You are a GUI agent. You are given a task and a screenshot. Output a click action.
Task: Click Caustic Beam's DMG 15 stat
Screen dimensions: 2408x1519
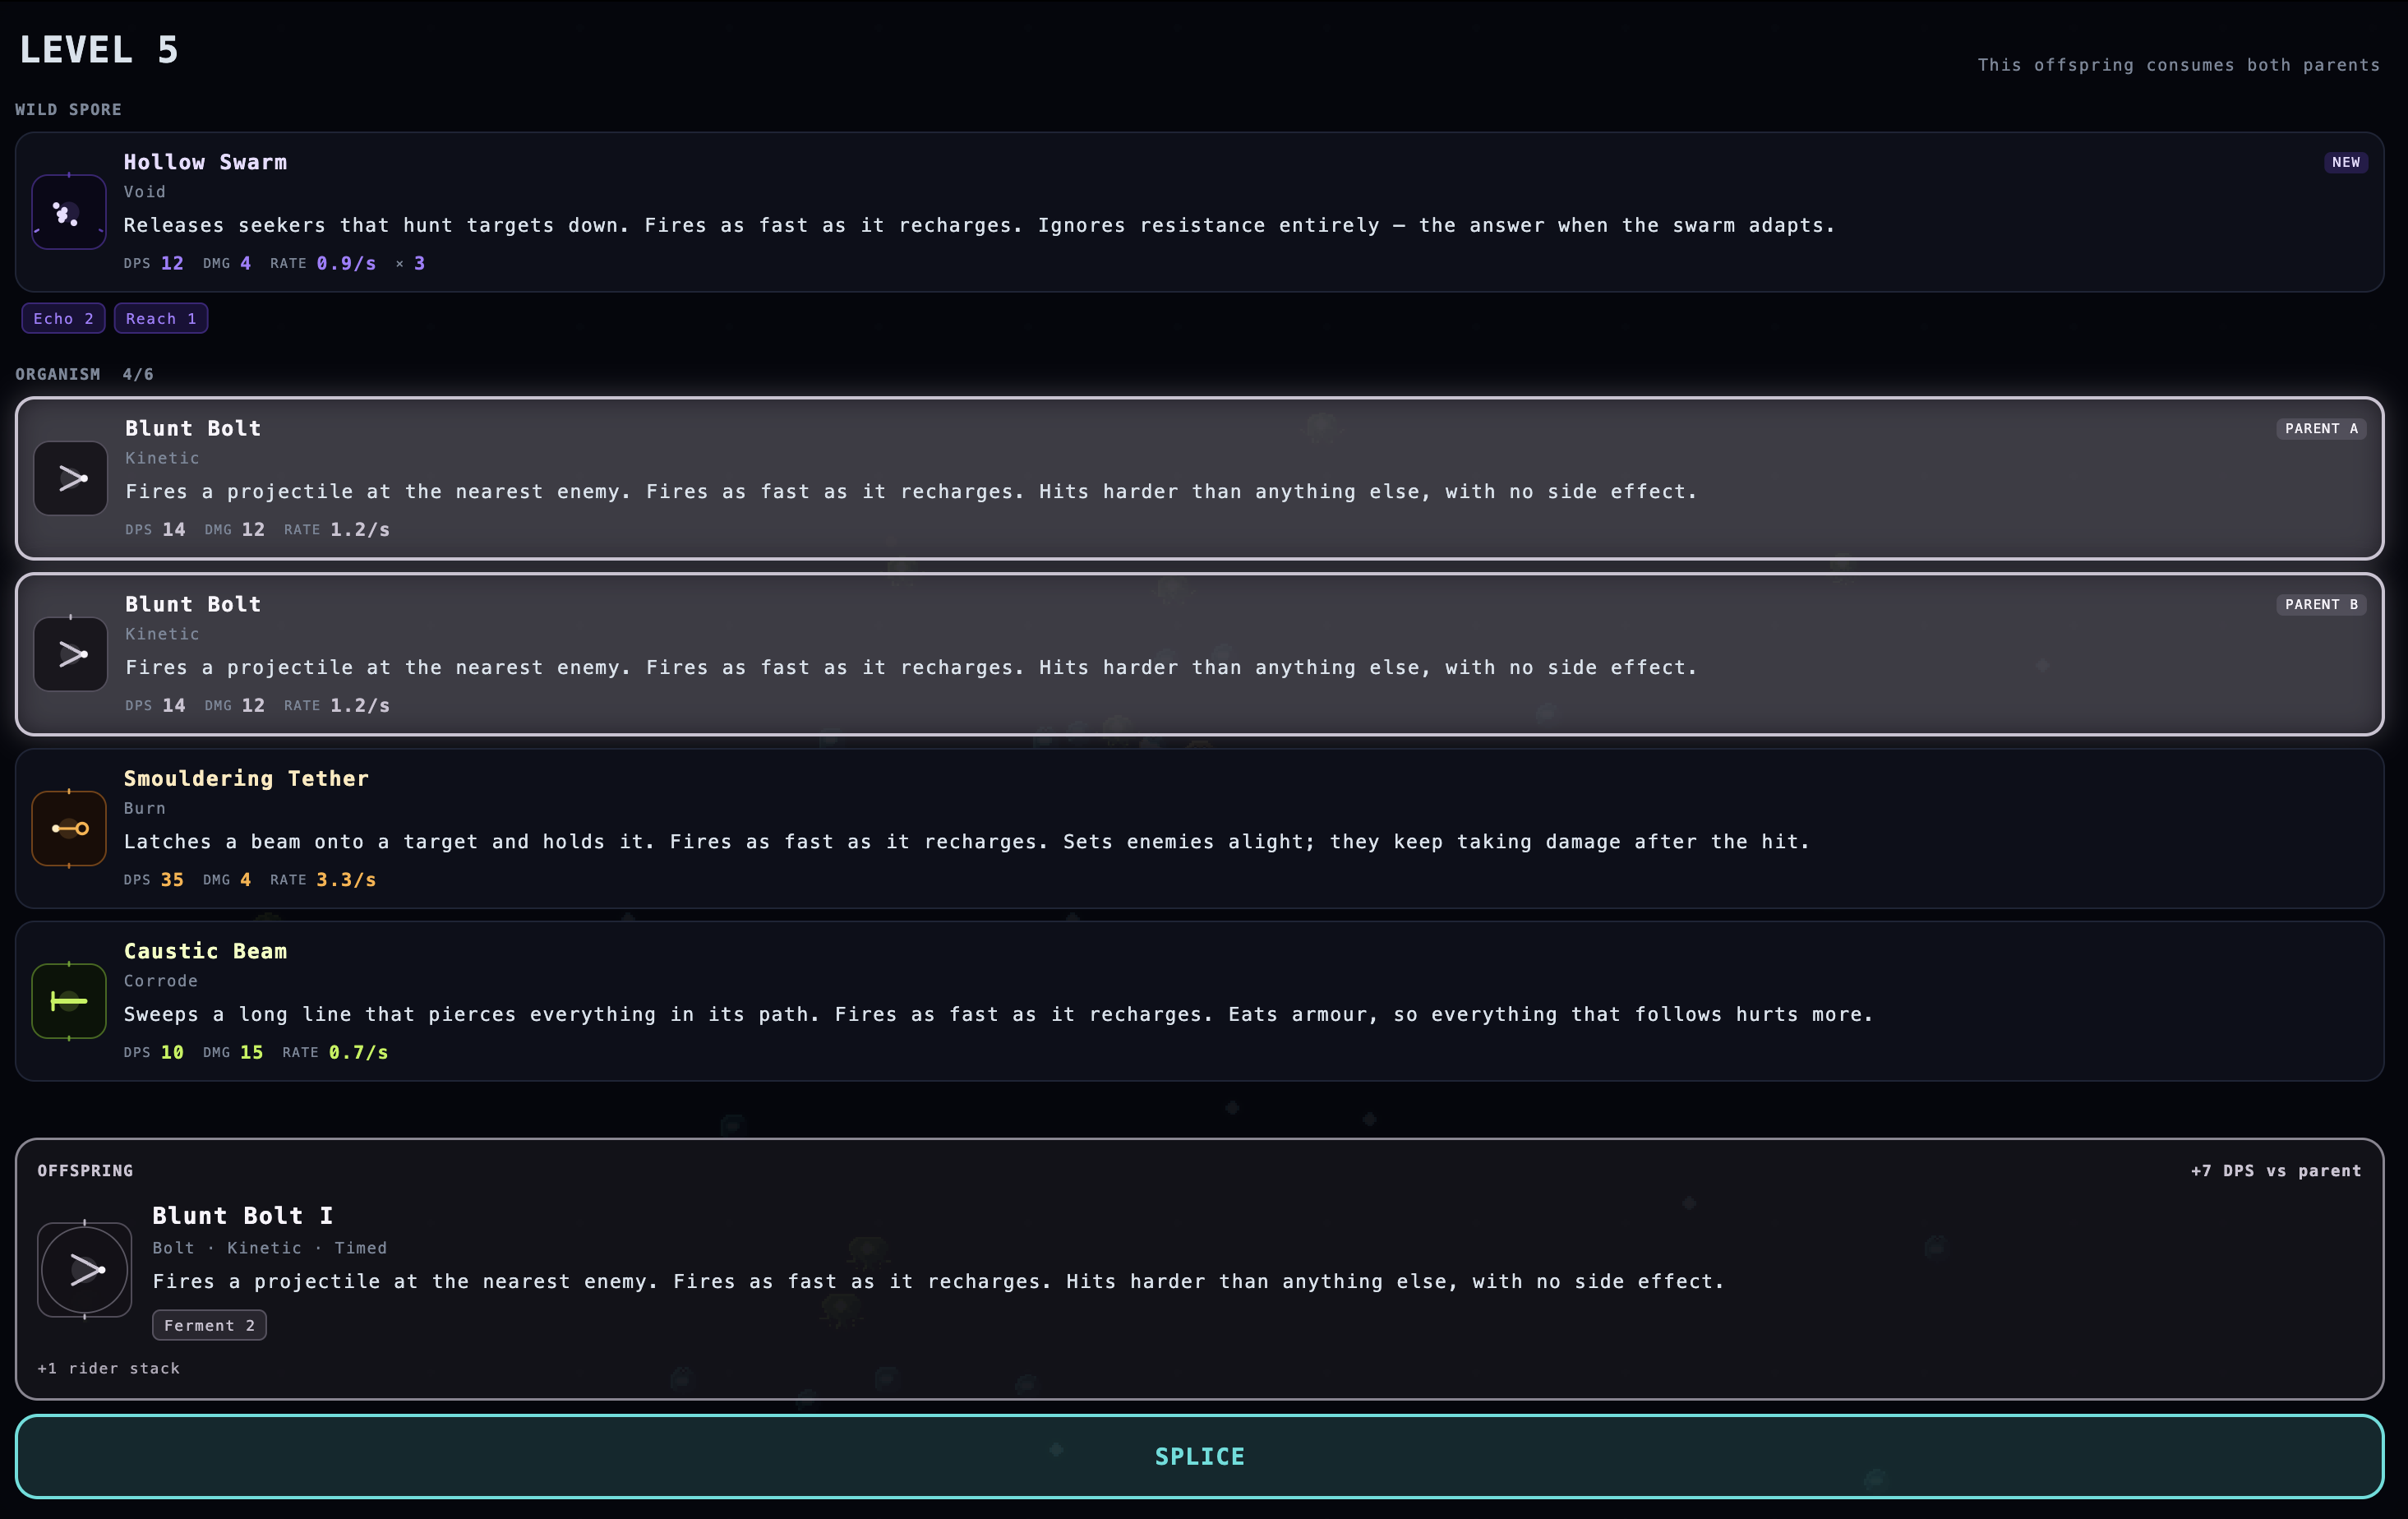(x=233, y=1052)
